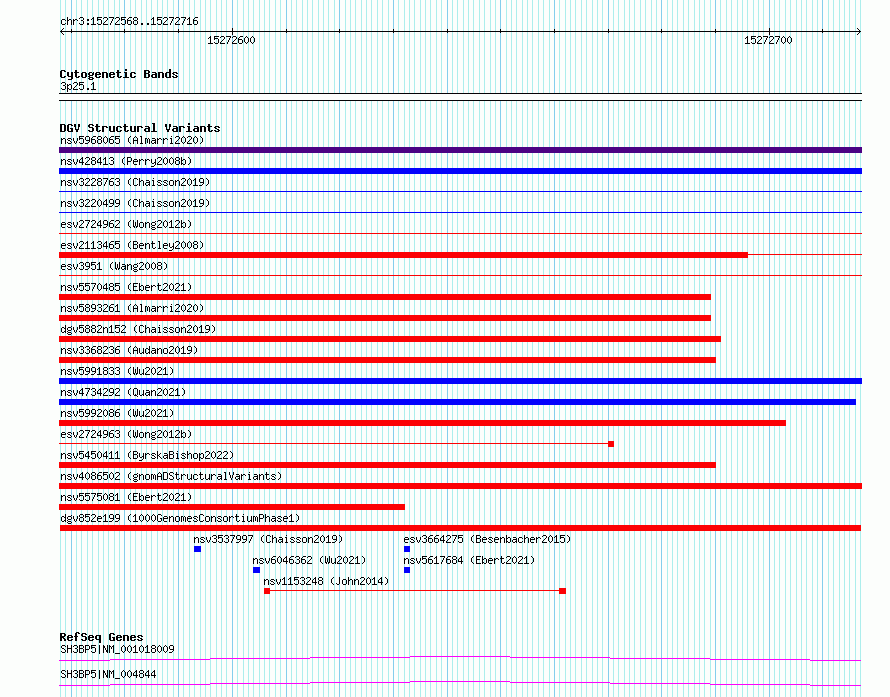Click the red nsv5570485 variant bar
This screenshot has height=697, width=890.
(385, 297)
